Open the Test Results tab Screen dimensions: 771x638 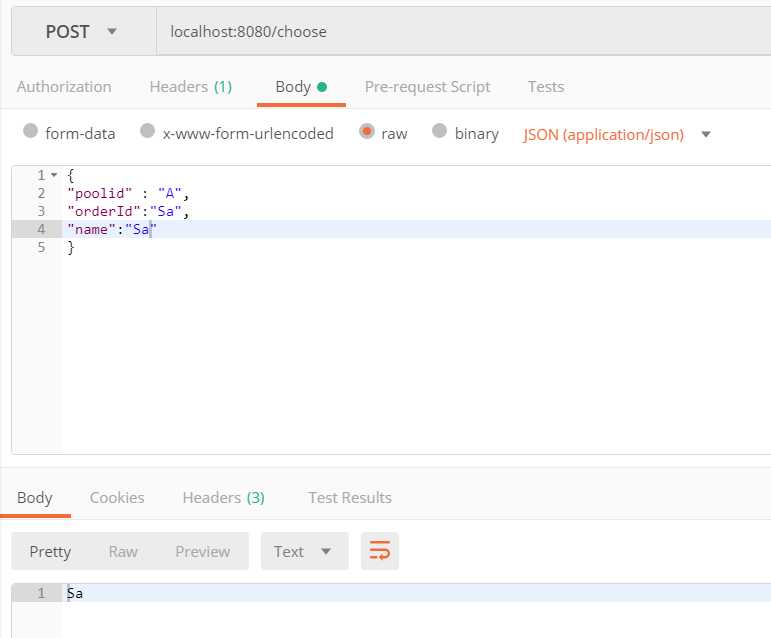point(350,497)
